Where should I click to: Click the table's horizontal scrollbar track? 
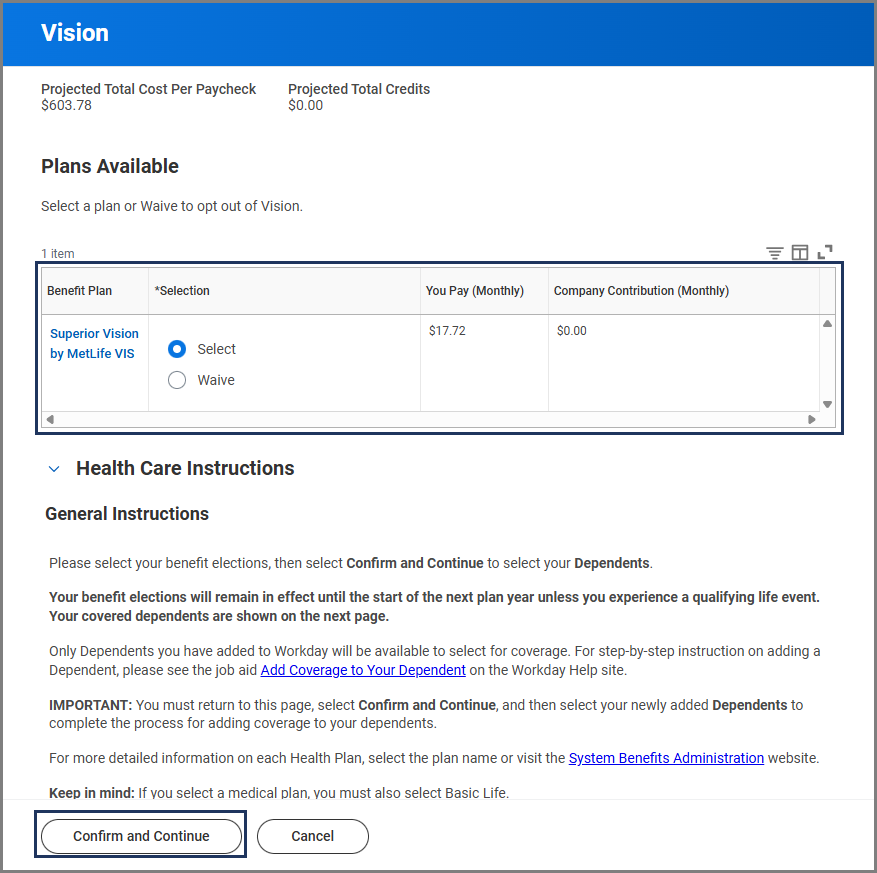430,420
